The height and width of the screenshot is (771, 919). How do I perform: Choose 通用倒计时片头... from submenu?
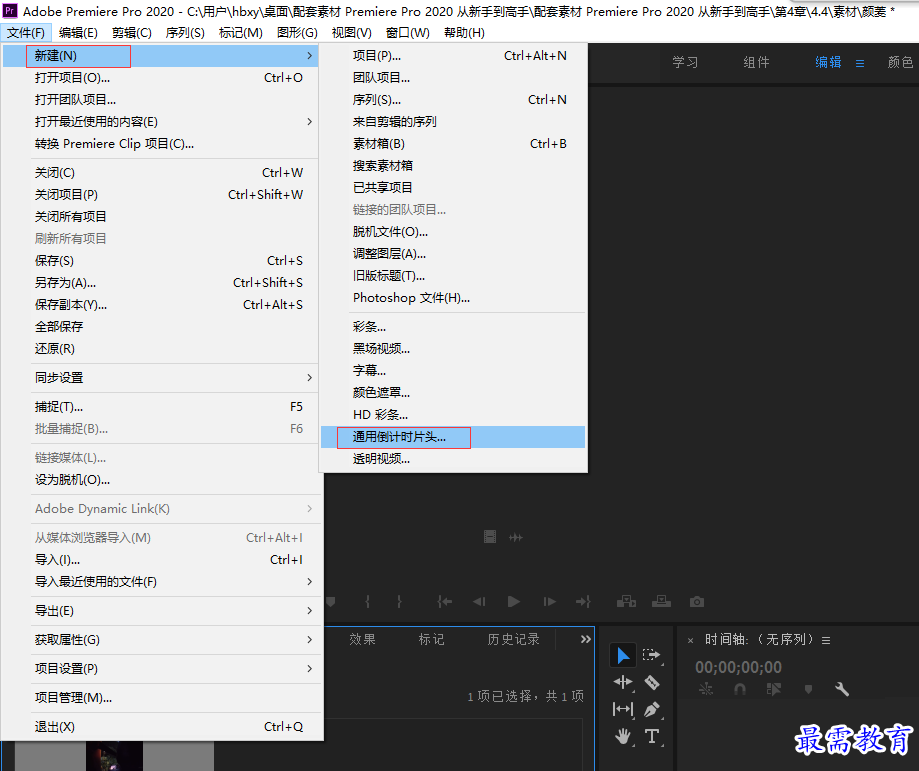point(453,437)
